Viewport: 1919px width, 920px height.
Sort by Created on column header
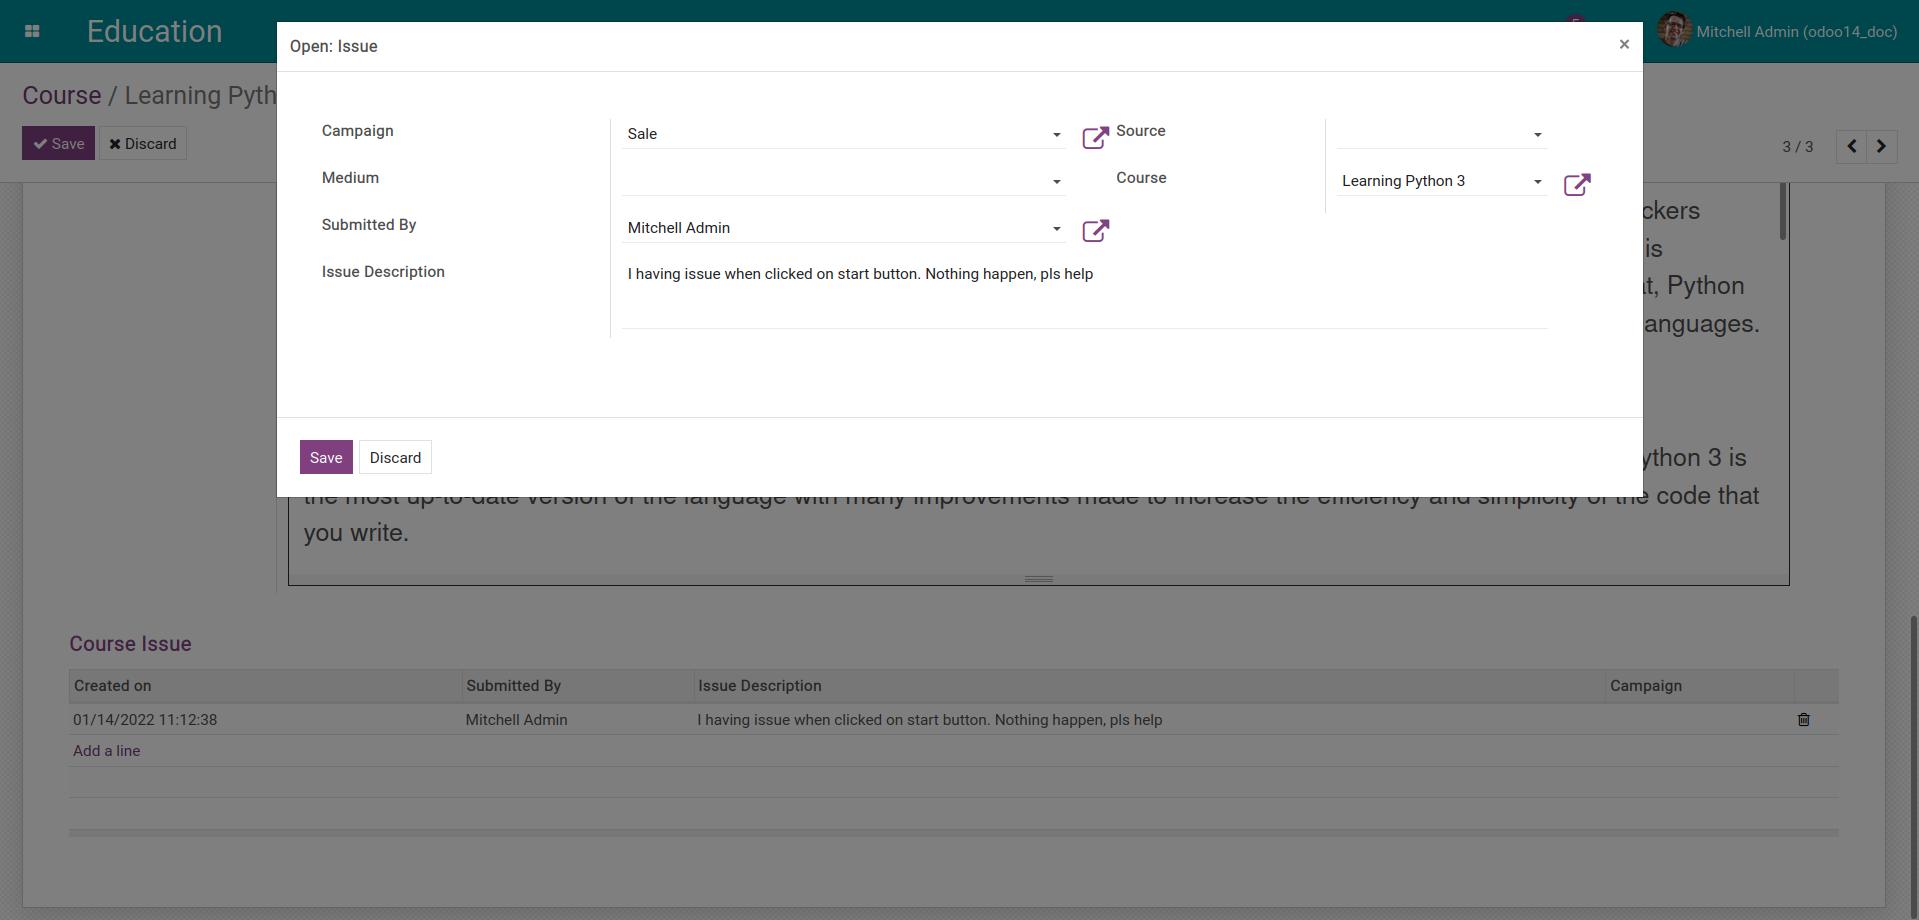(x=113, y=686)
